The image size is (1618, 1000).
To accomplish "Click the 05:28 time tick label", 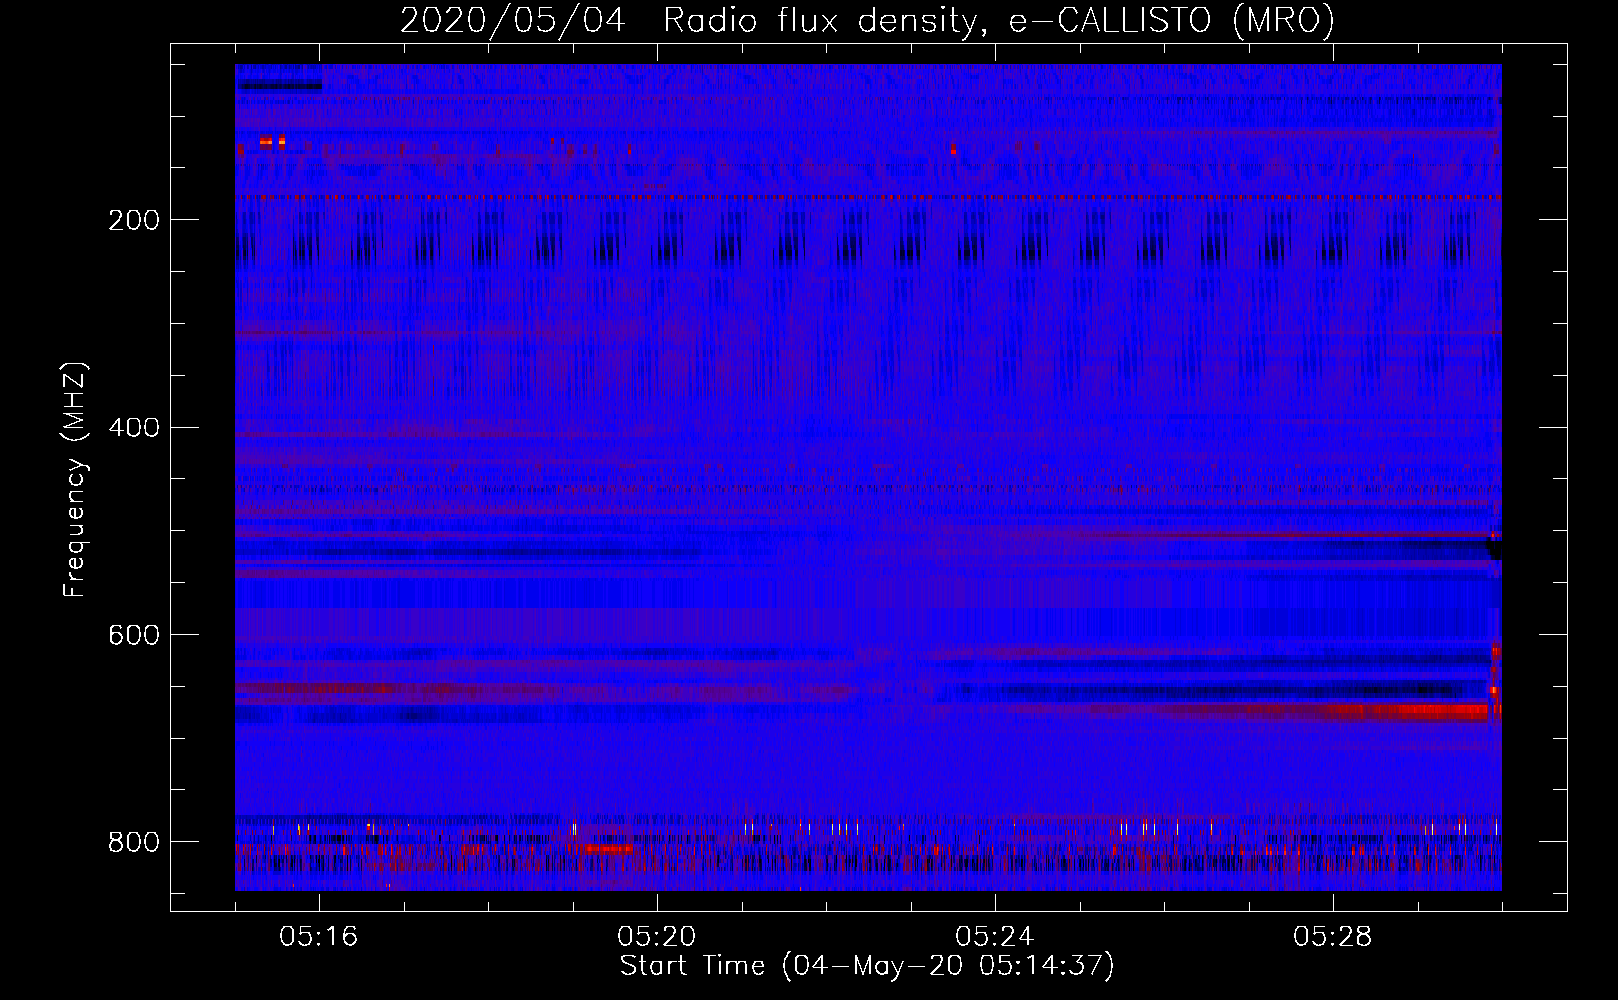I will click(1333, 937).
